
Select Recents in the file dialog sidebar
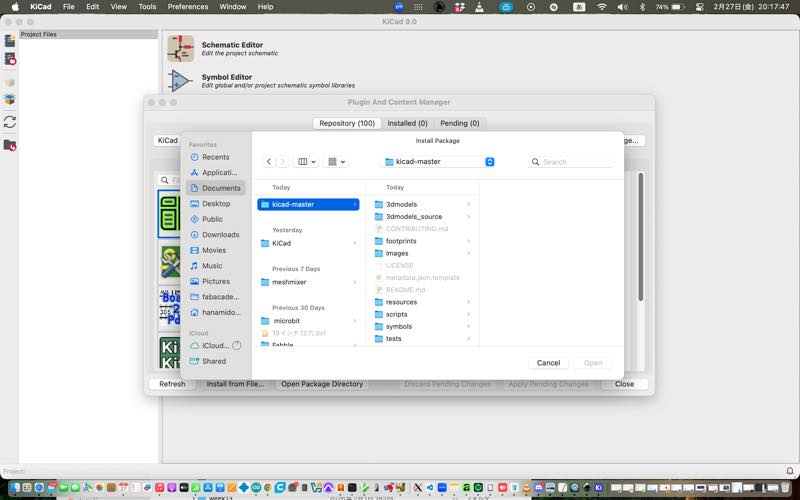pyautogui.click(x=215, y=157)
